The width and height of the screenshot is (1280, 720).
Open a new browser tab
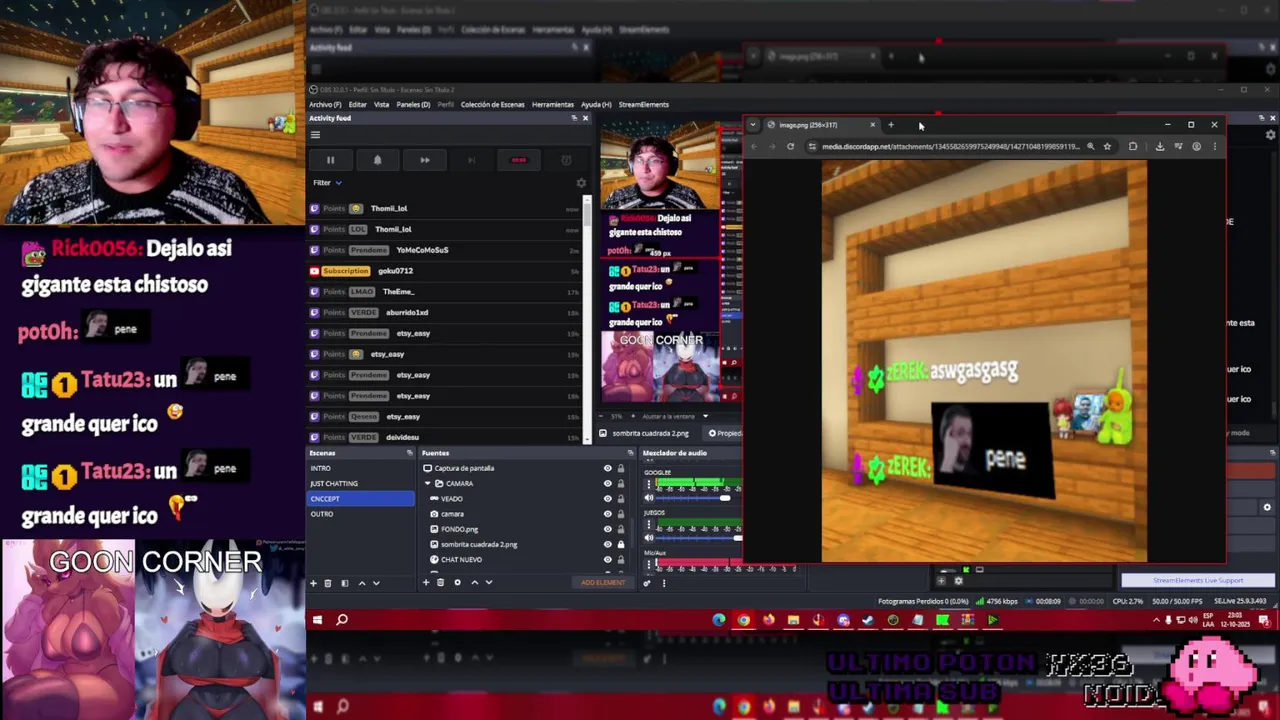tap(890, 125)
